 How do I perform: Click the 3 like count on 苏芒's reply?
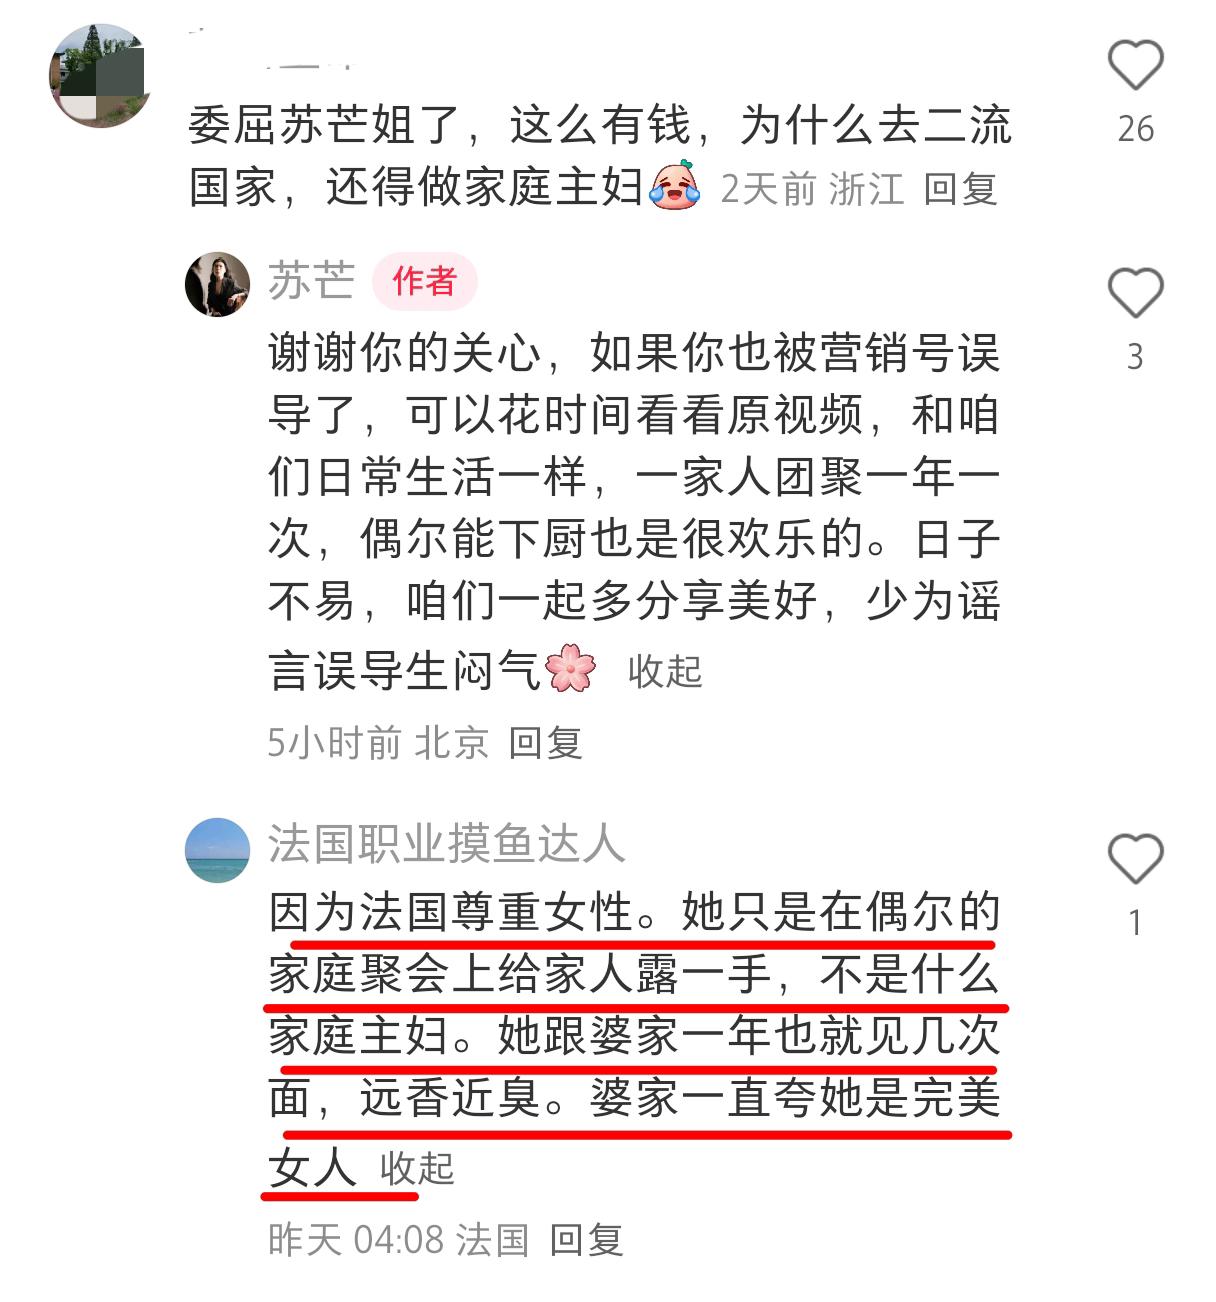1135,357
